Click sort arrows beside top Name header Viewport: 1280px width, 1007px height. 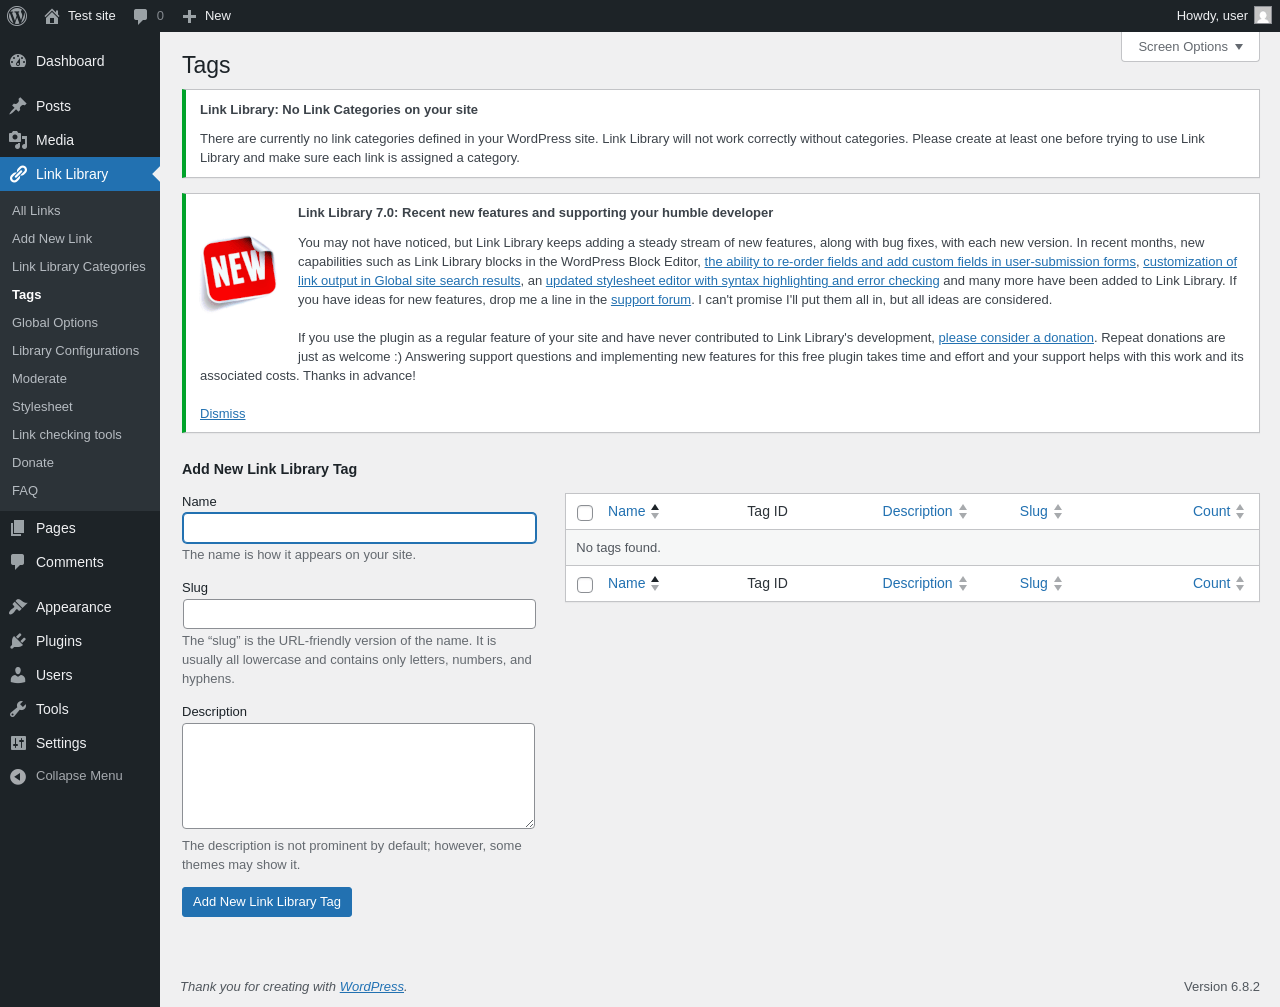pos(655,511)
